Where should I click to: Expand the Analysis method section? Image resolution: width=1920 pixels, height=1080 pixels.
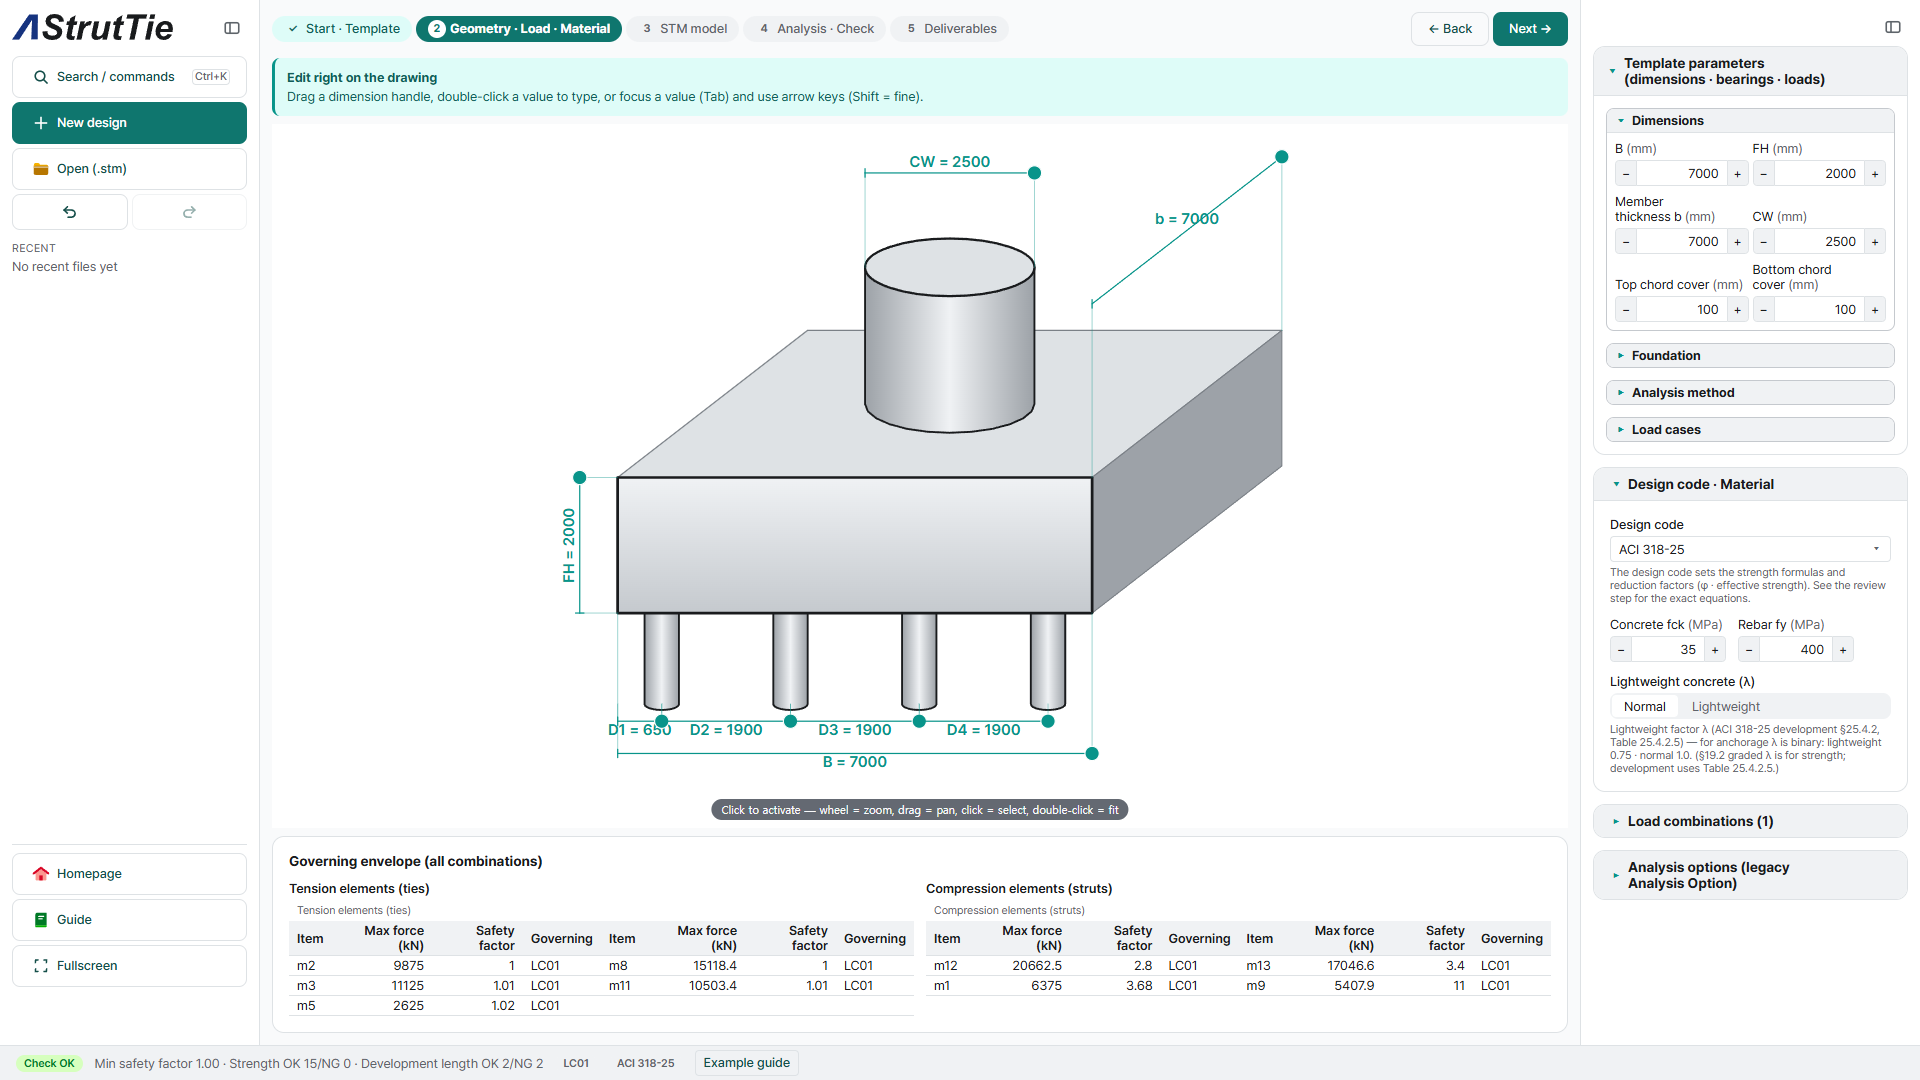click(x=1750, y=393)
